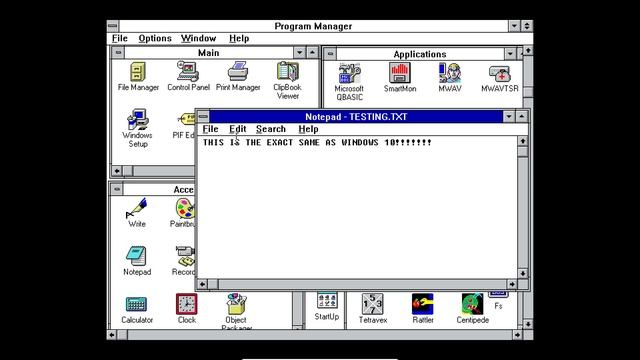Click Program Manager vertical scrollbar down arrow

[528, 324]
